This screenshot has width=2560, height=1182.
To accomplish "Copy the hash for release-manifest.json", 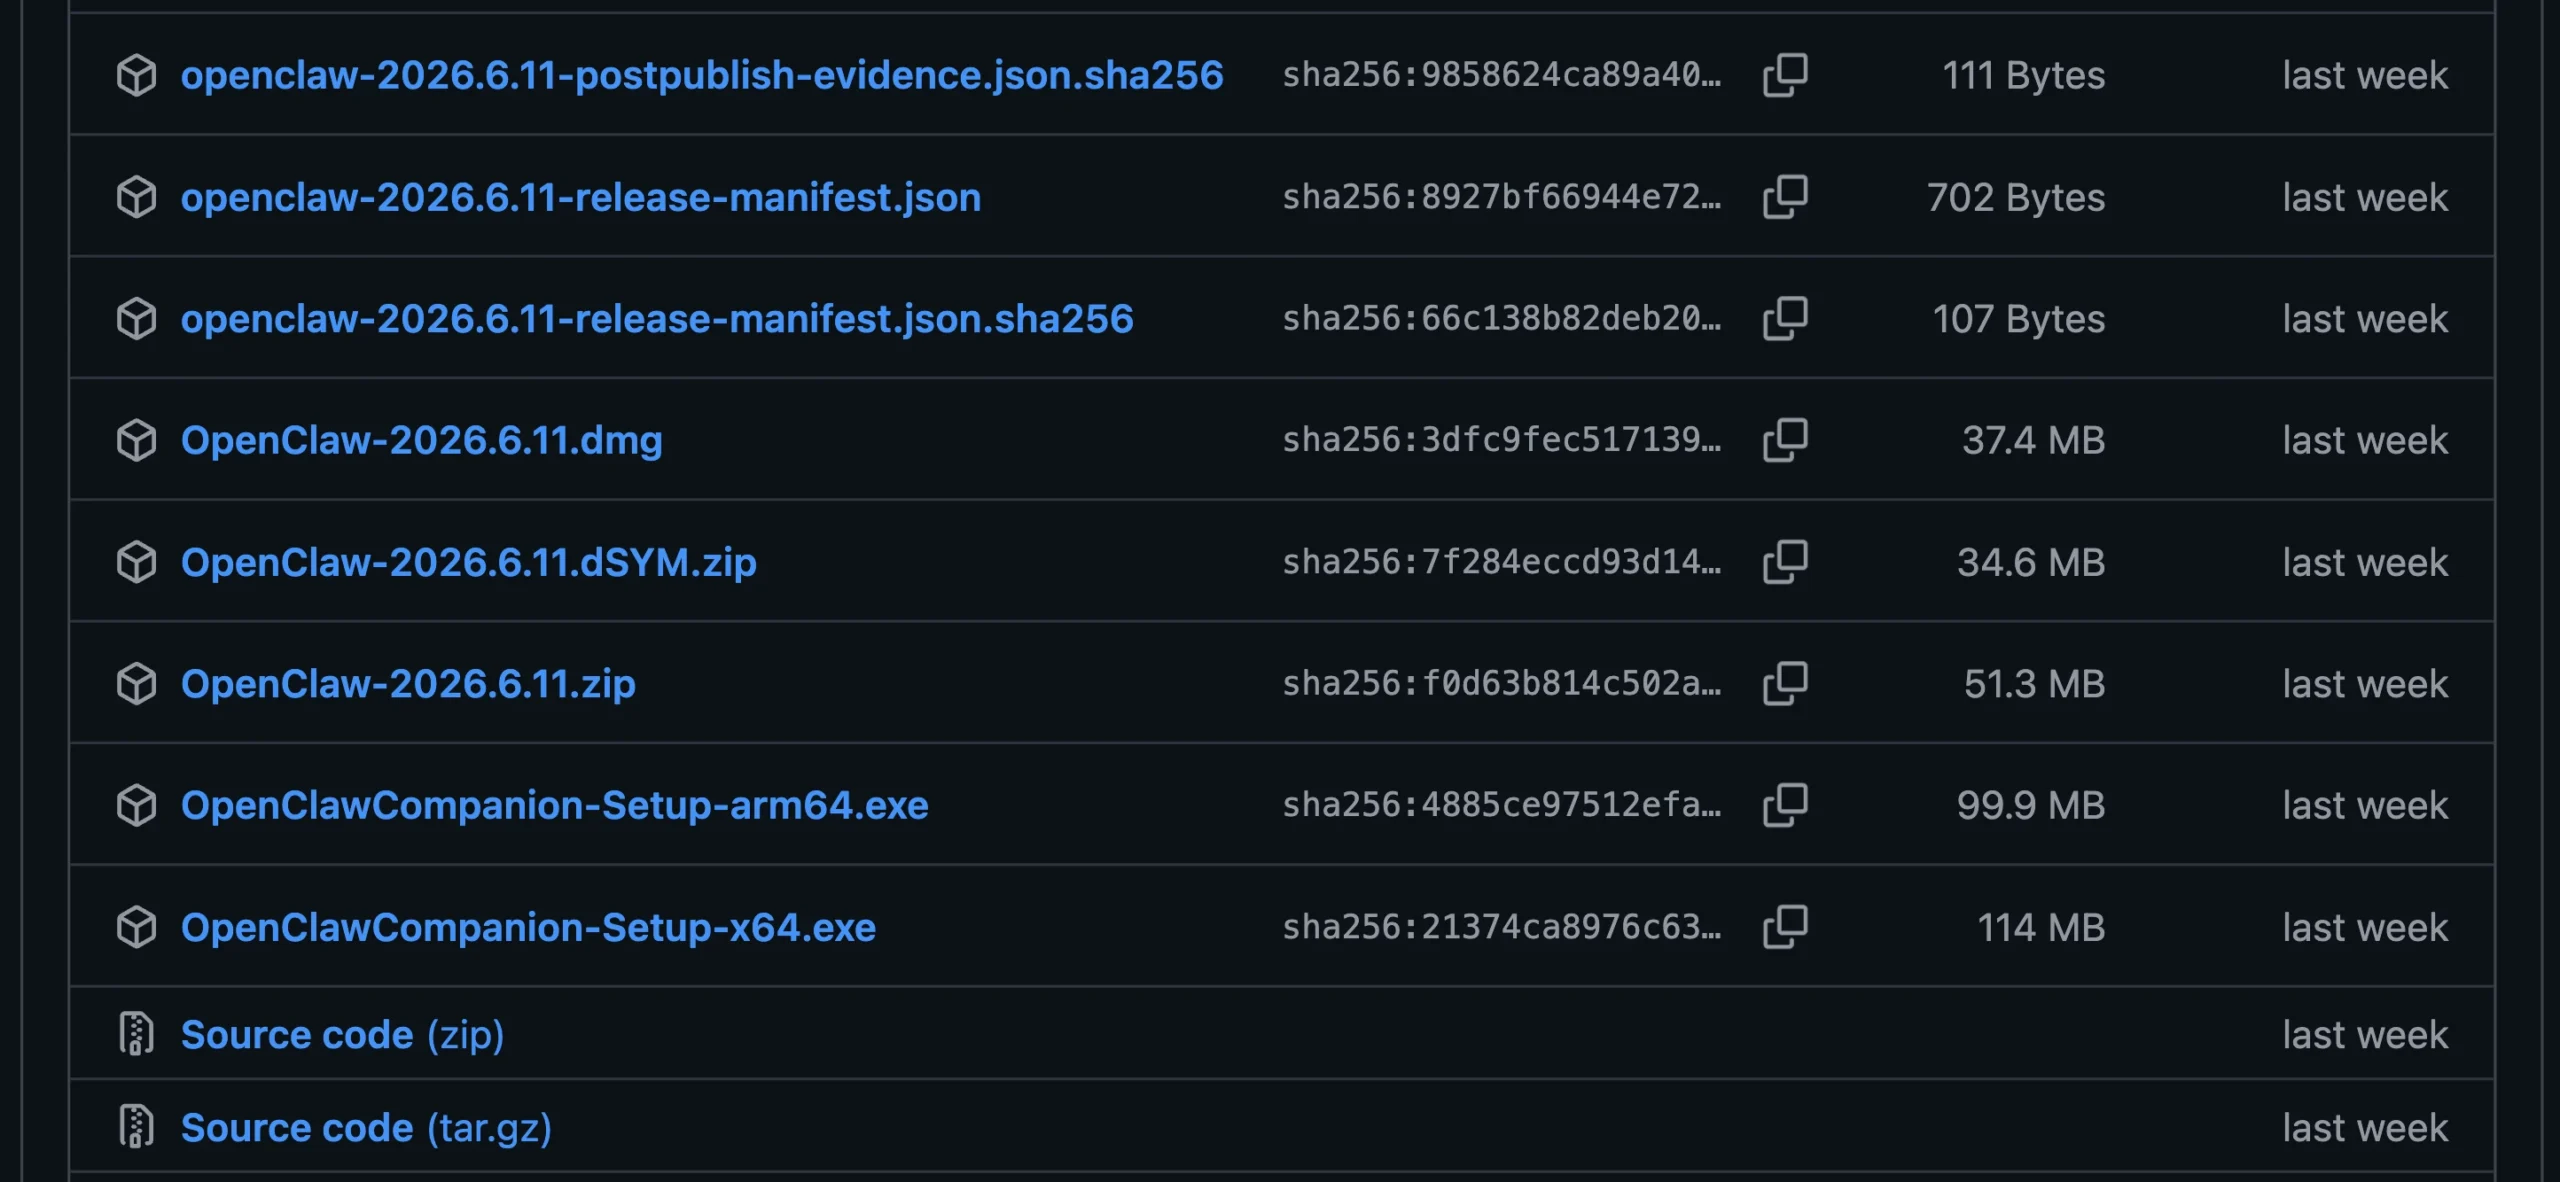I will tap(1785, 197).
